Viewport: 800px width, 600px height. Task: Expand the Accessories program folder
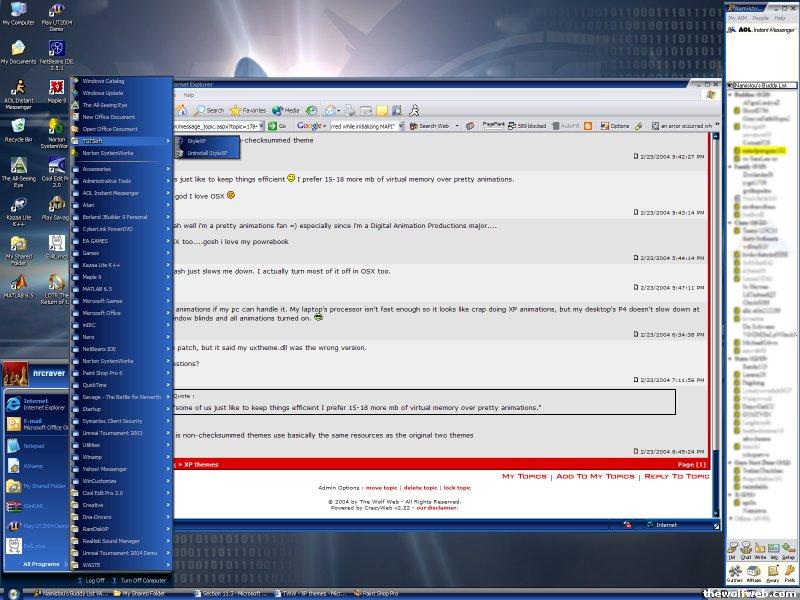coord(120,169)
